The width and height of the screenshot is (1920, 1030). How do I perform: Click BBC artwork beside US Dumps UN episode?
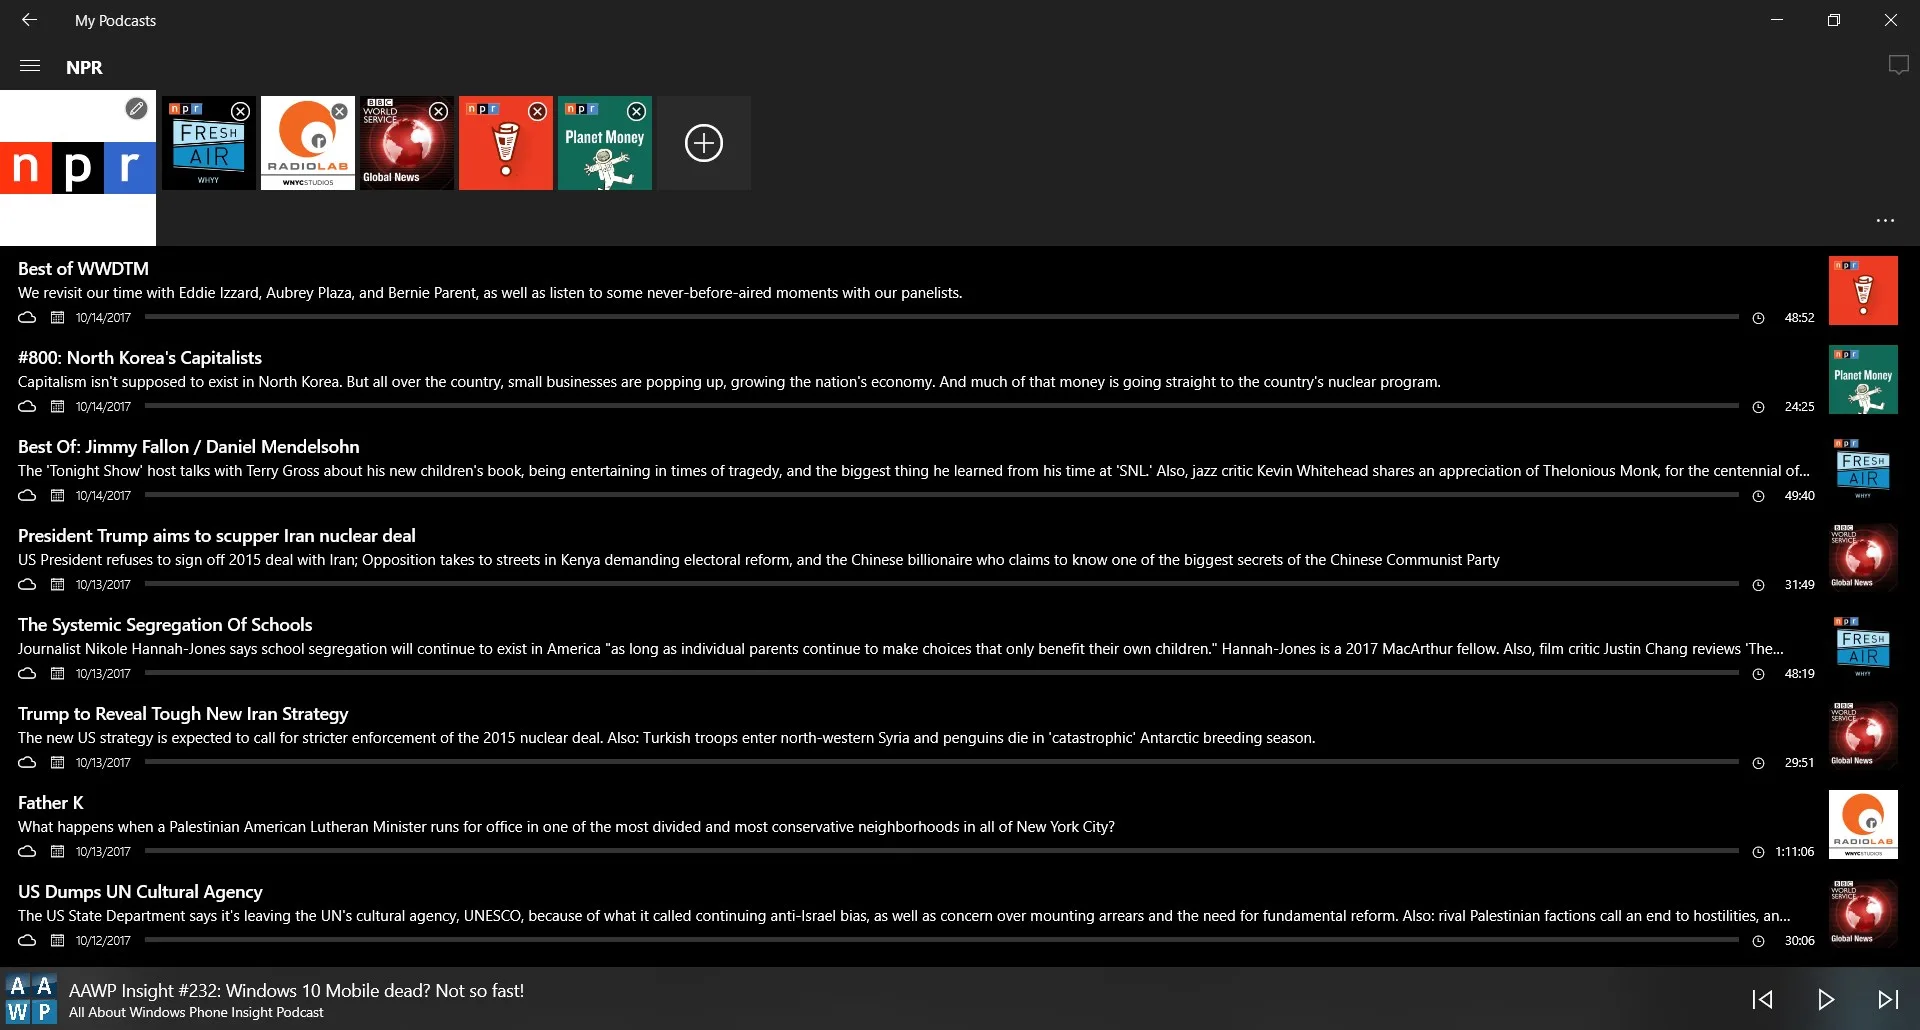click(x=1863, y=914)
